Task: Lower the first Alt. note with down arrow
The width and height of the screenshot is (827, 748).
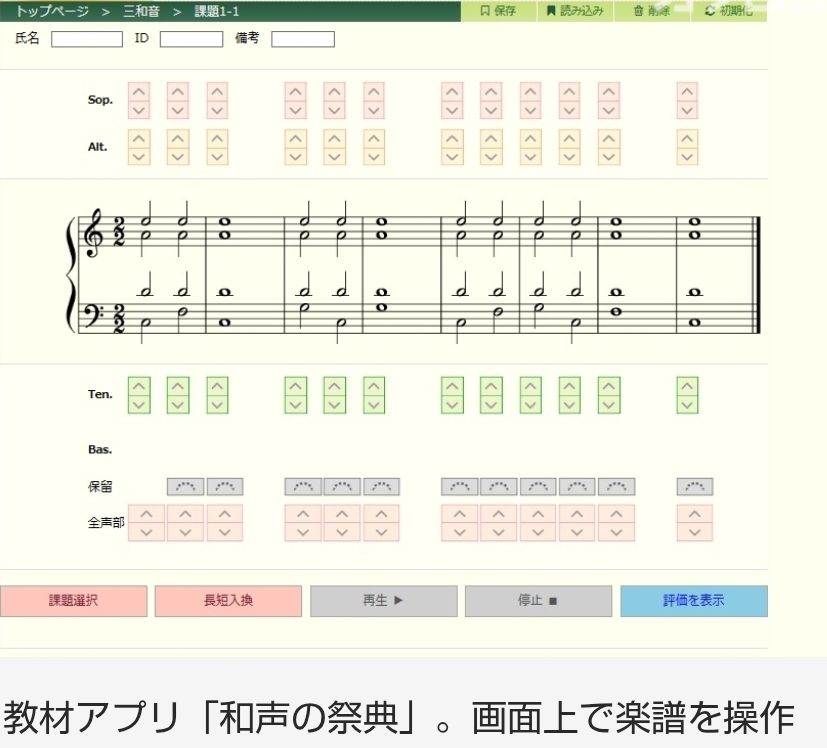Action: click(x=139, y=156)
